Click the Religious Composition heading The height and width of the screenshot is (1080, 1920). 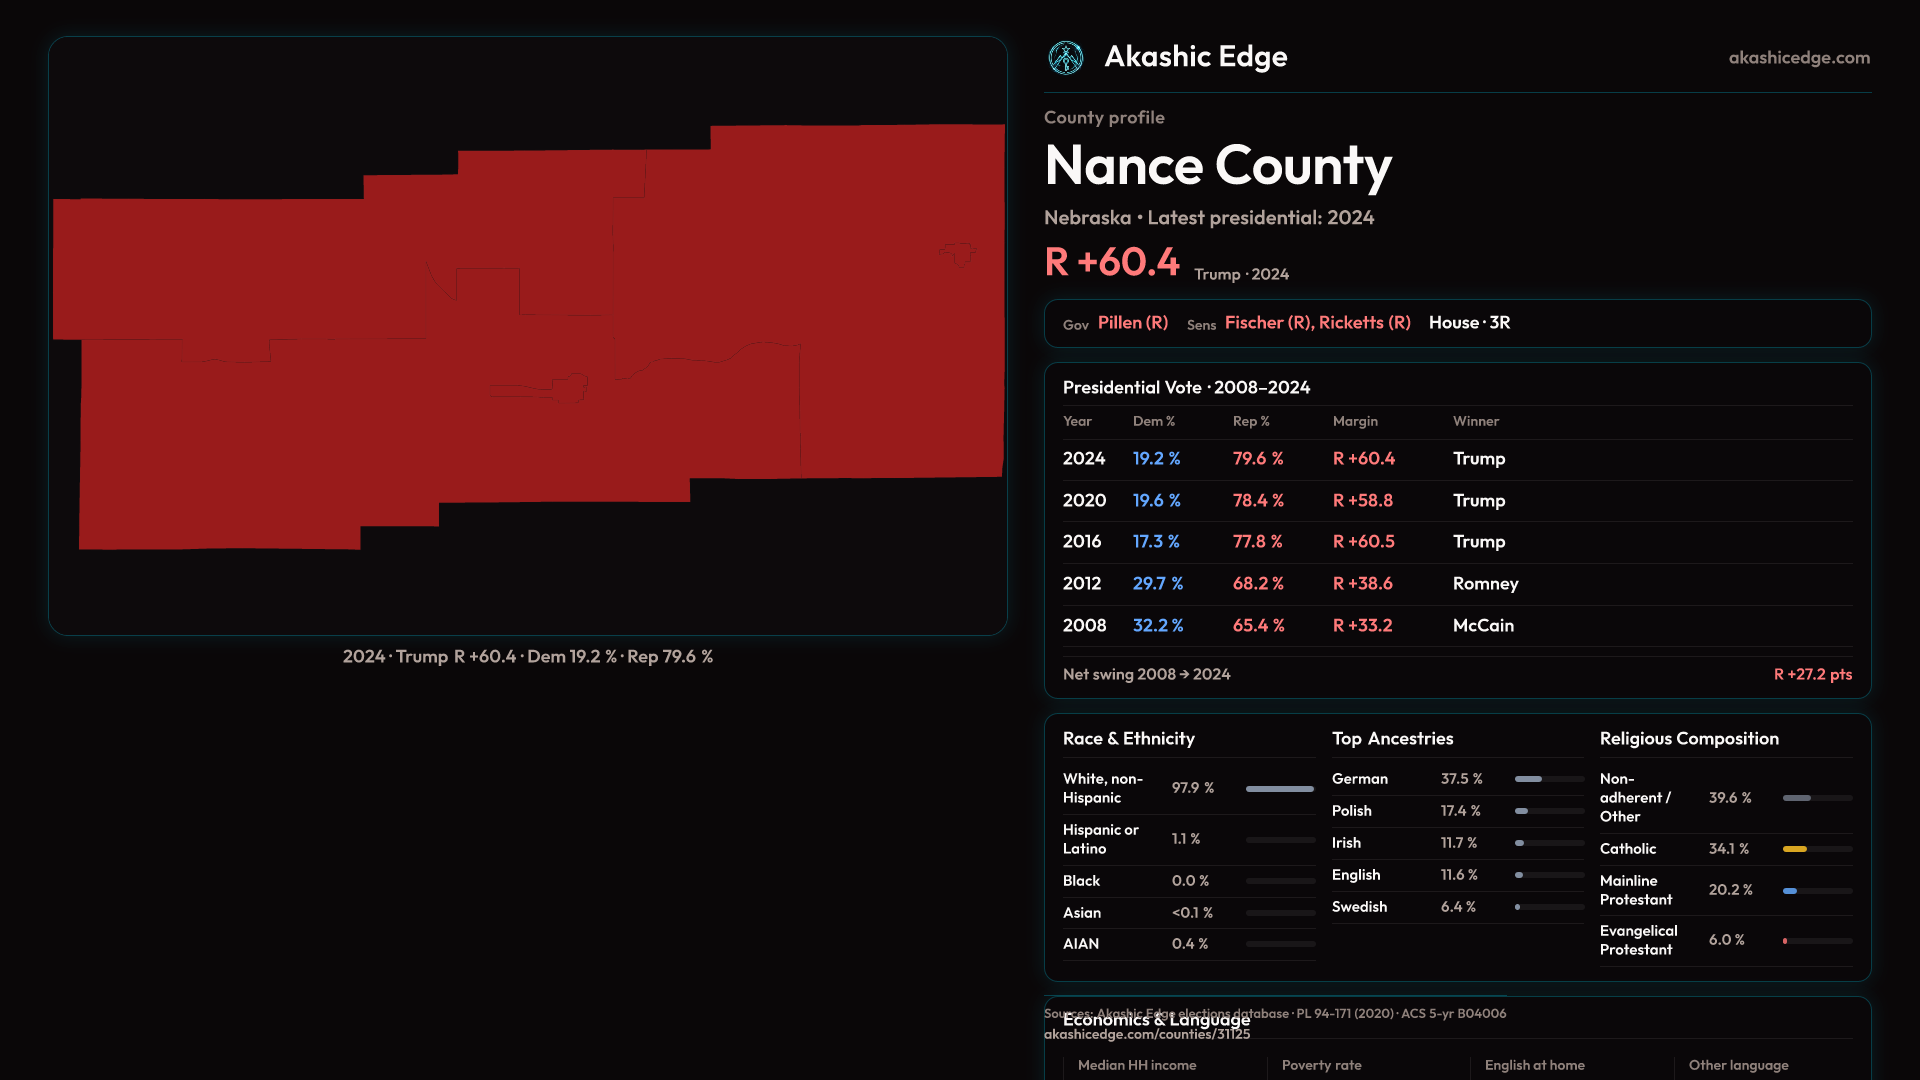tap(1688, 739)
